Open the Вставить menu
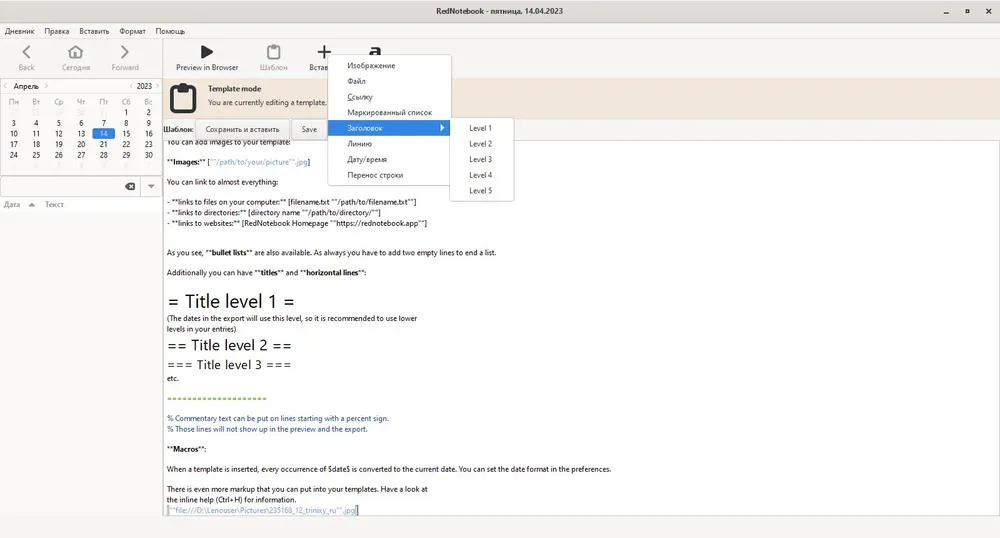This screenshot has height=538, width=1000. (94, 31)
